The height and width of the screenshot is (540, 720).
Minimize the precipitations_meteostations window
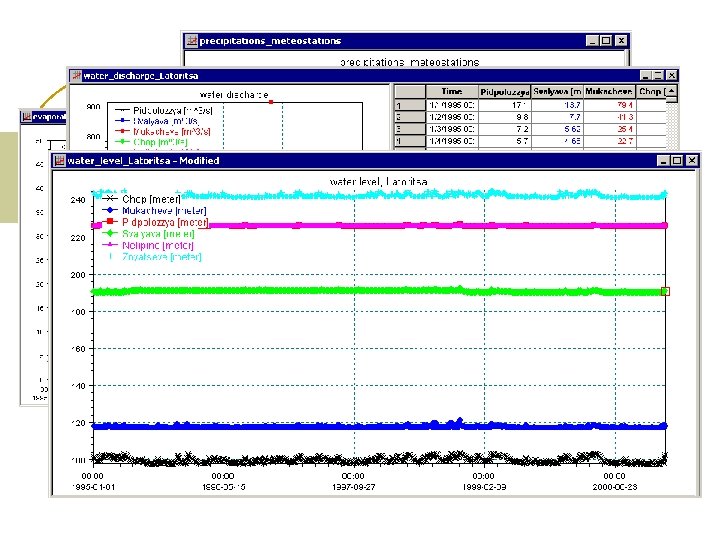pyautogui.click(x=592, y=41)
